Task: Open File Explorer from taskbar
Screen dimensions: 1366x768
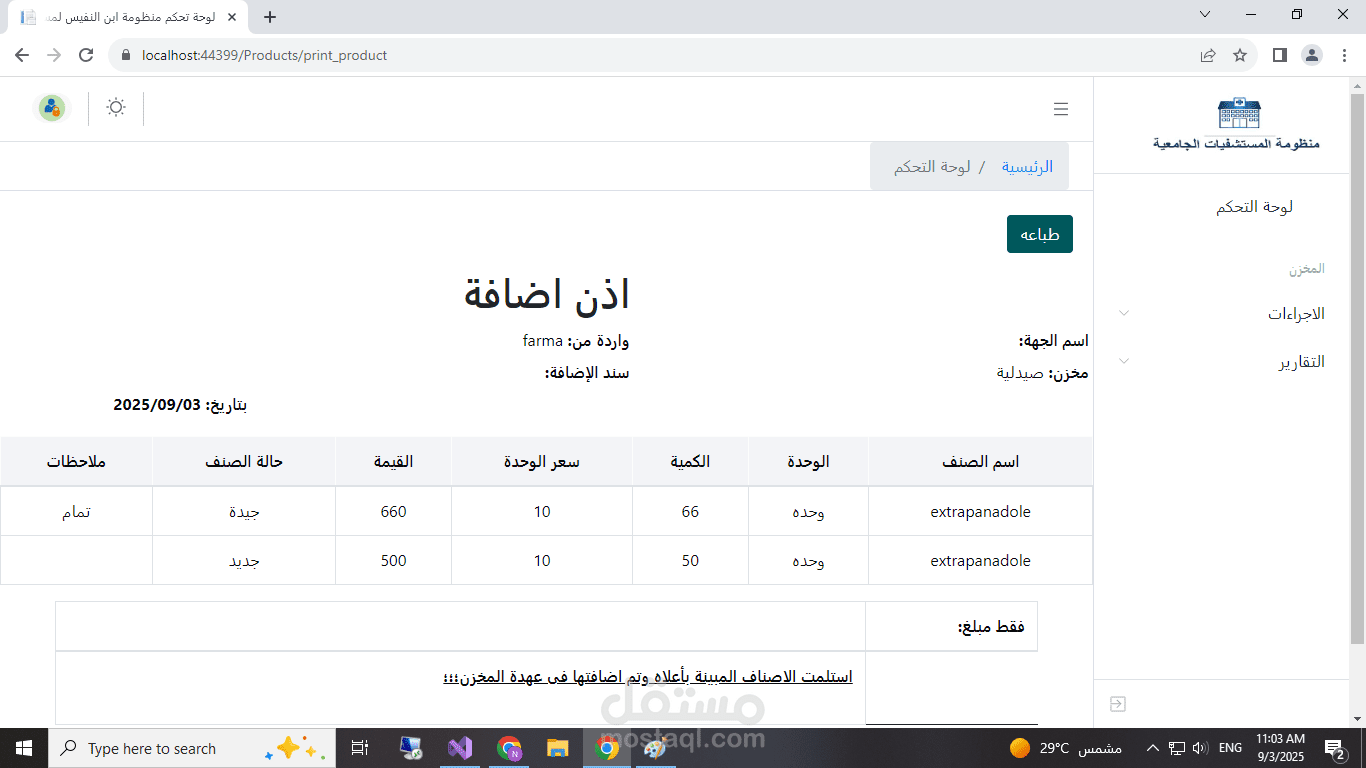Action: point(557,748)
